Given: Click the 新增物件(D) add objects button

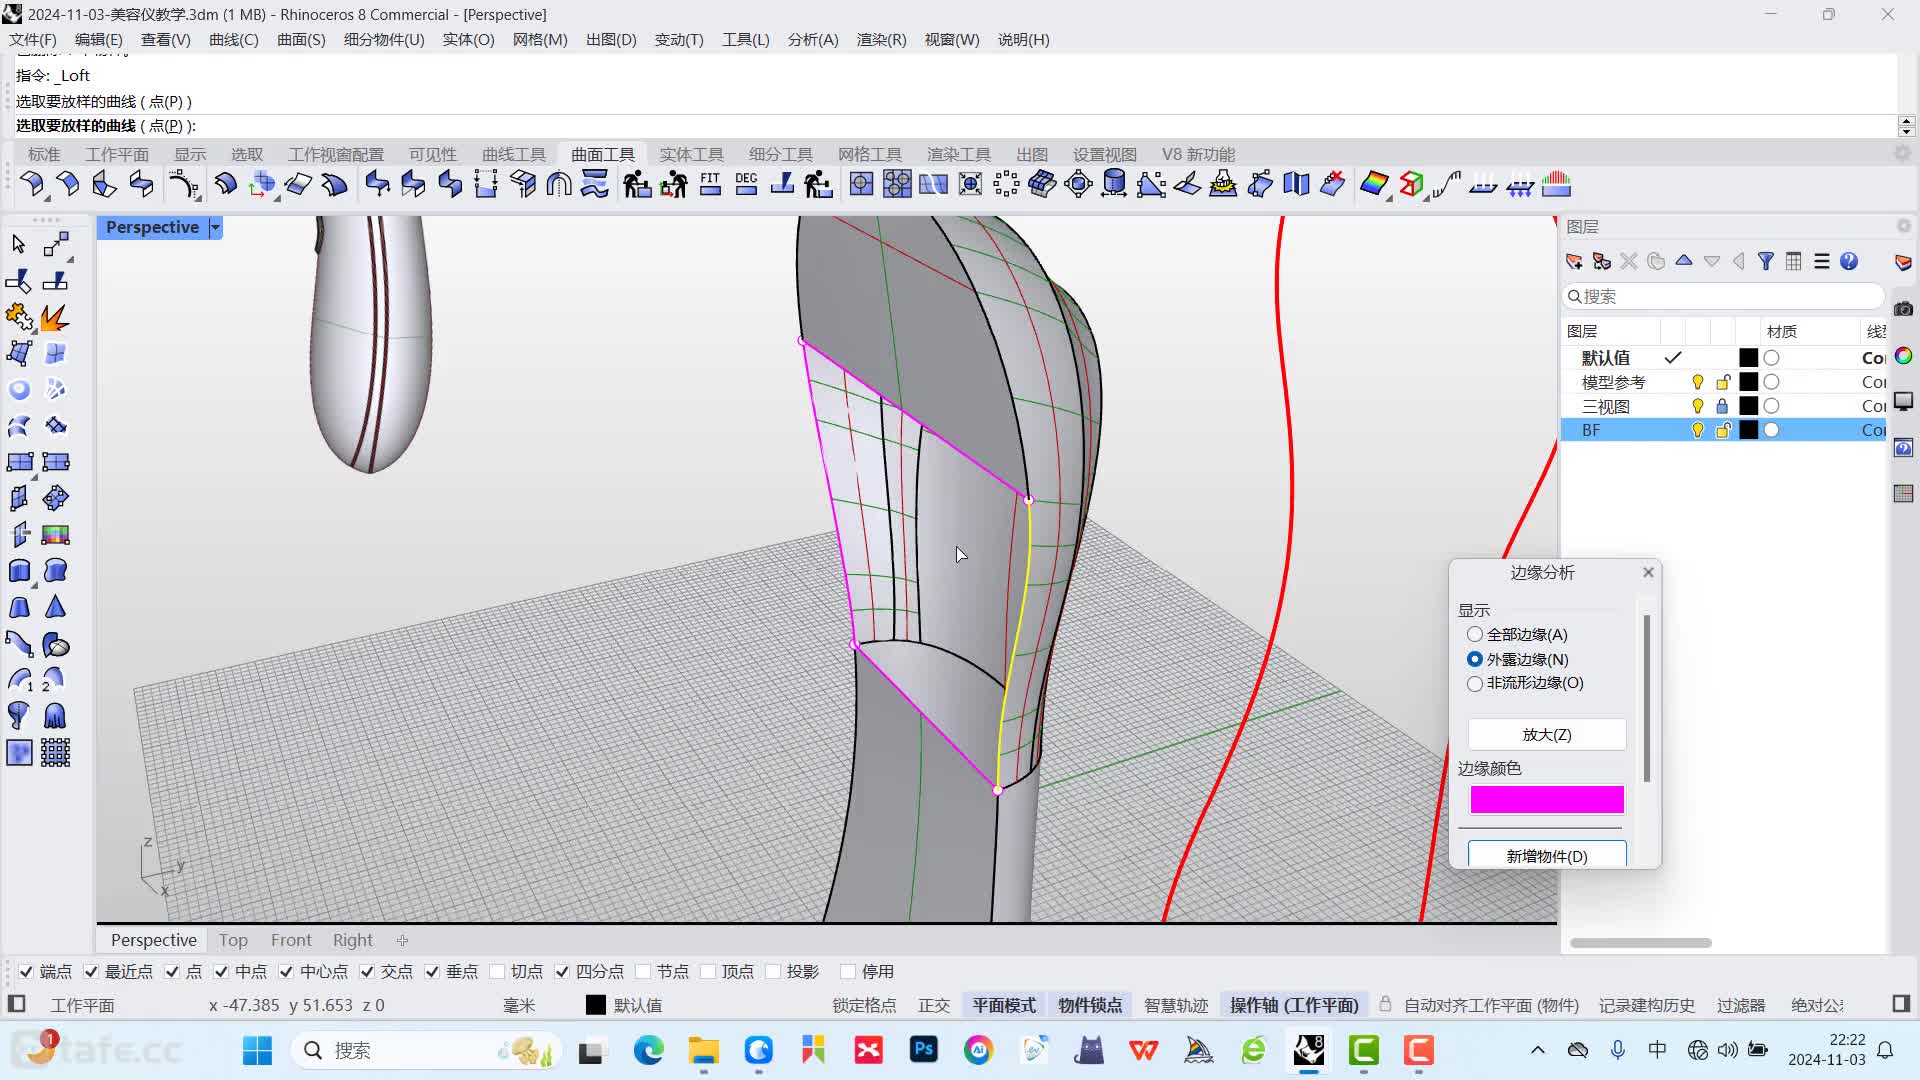Looking at the screenshot, I should pyautogui.click(x=1546, y=855).
